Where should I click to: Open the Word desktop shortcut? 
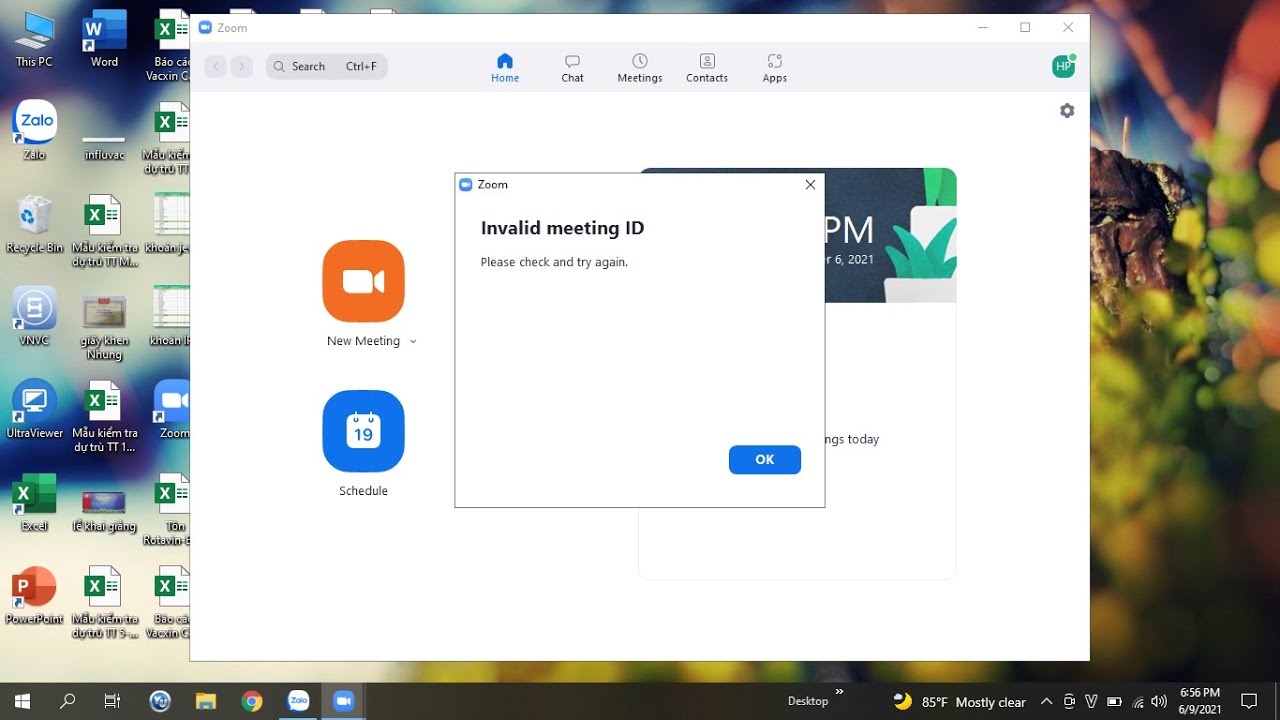[104, 39]
